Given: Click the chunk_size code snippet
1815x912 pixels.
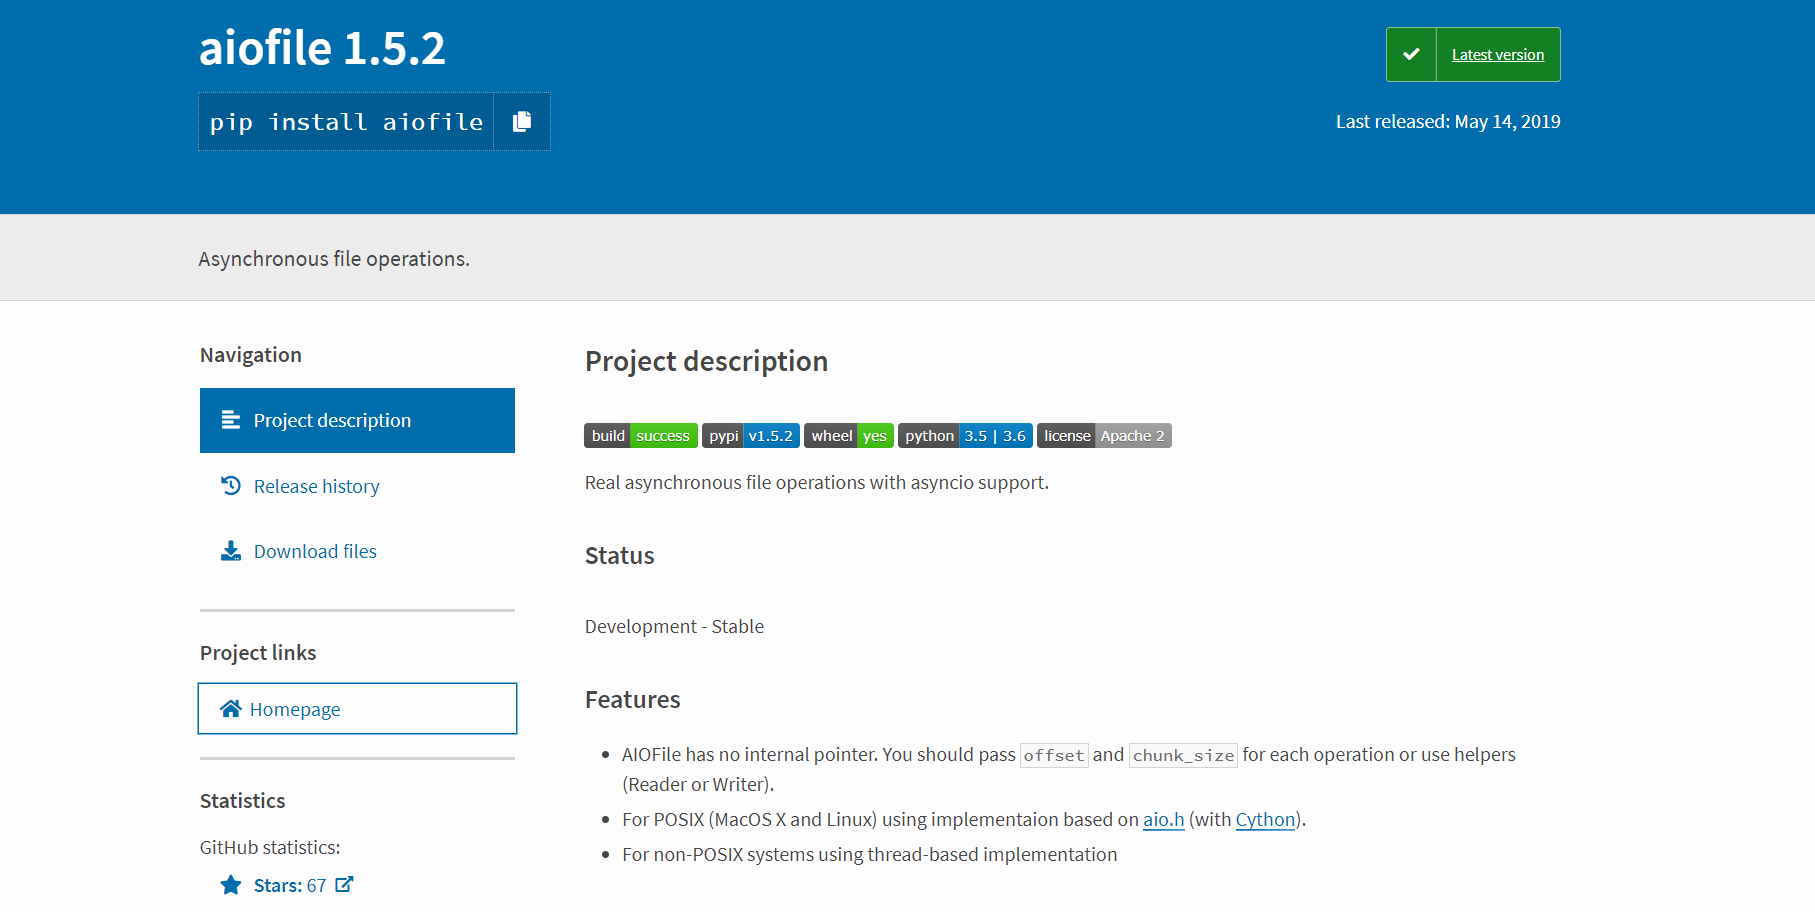Looking at the screenshot, I should point(1183,755).
